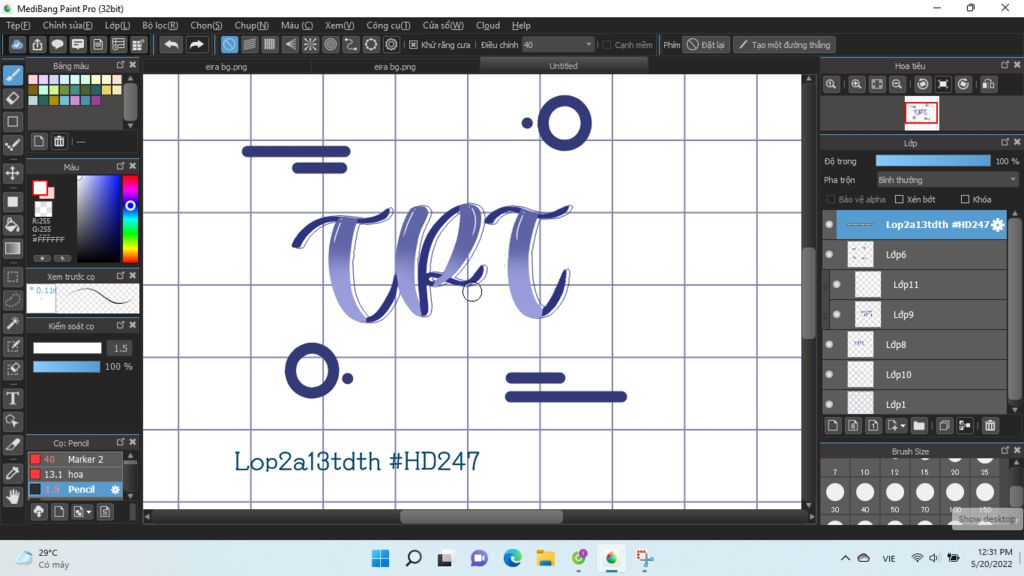This screenshot has width=1024, height=576.
Task: Click the cloud save icon
Action: coord(17,44)
